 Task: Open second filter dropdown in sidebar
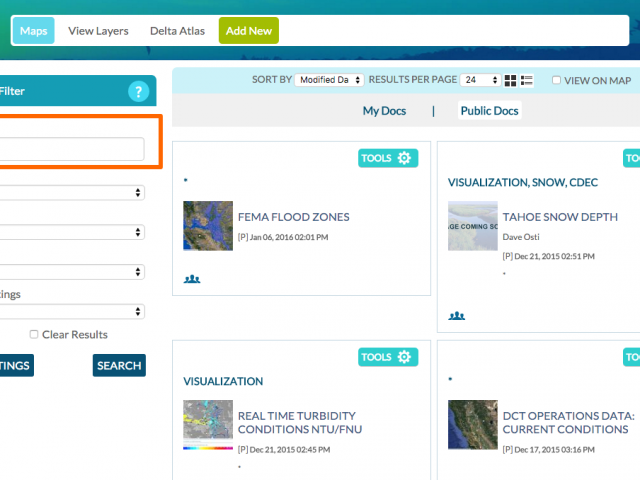pyautogui.click(x=71, y=232)
